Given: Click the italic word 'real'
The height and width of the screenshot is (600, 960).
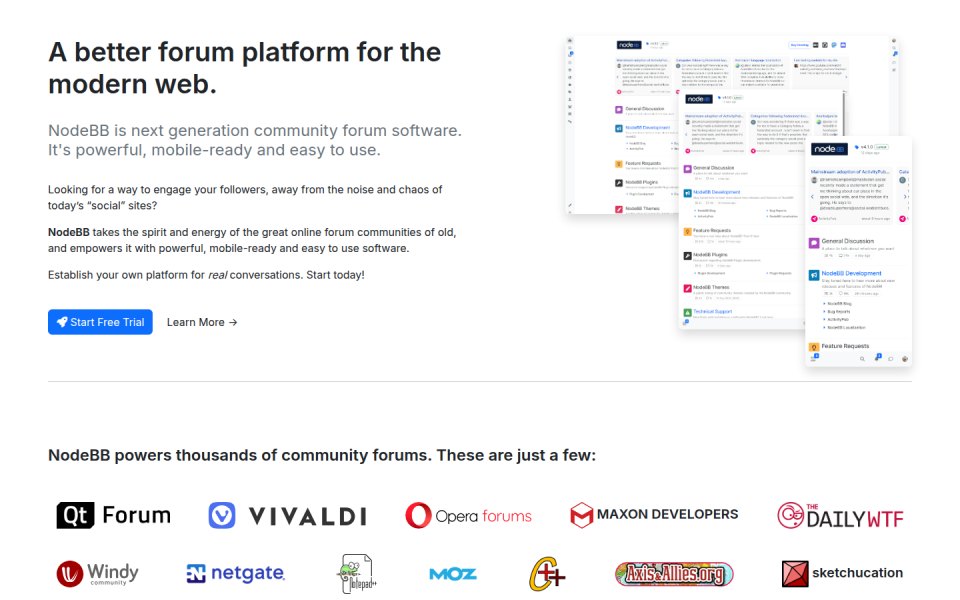Looking at the screenshot, I should (x=217, y=275).
